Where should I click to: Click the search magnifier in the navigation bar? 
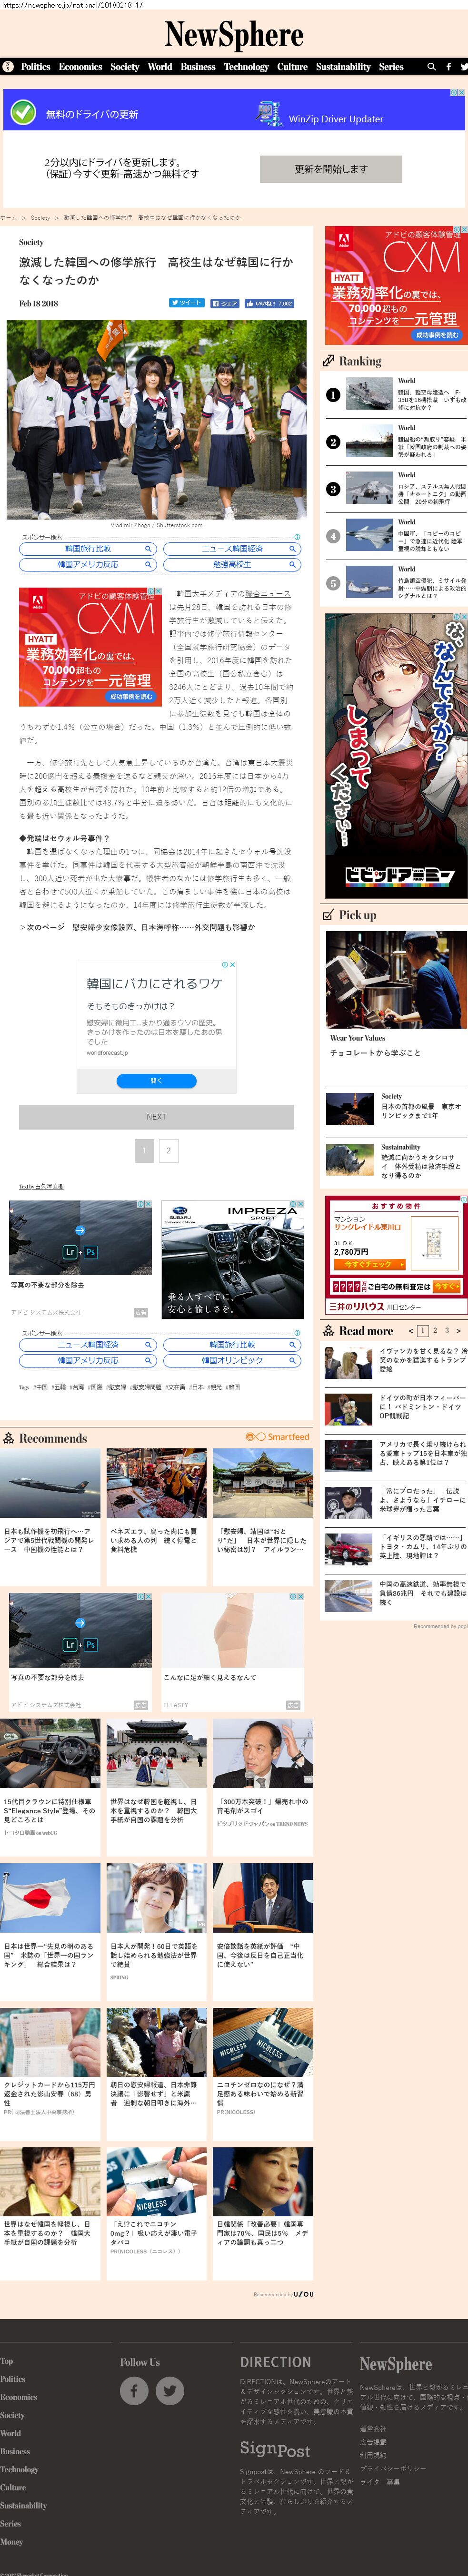point(431,67)
